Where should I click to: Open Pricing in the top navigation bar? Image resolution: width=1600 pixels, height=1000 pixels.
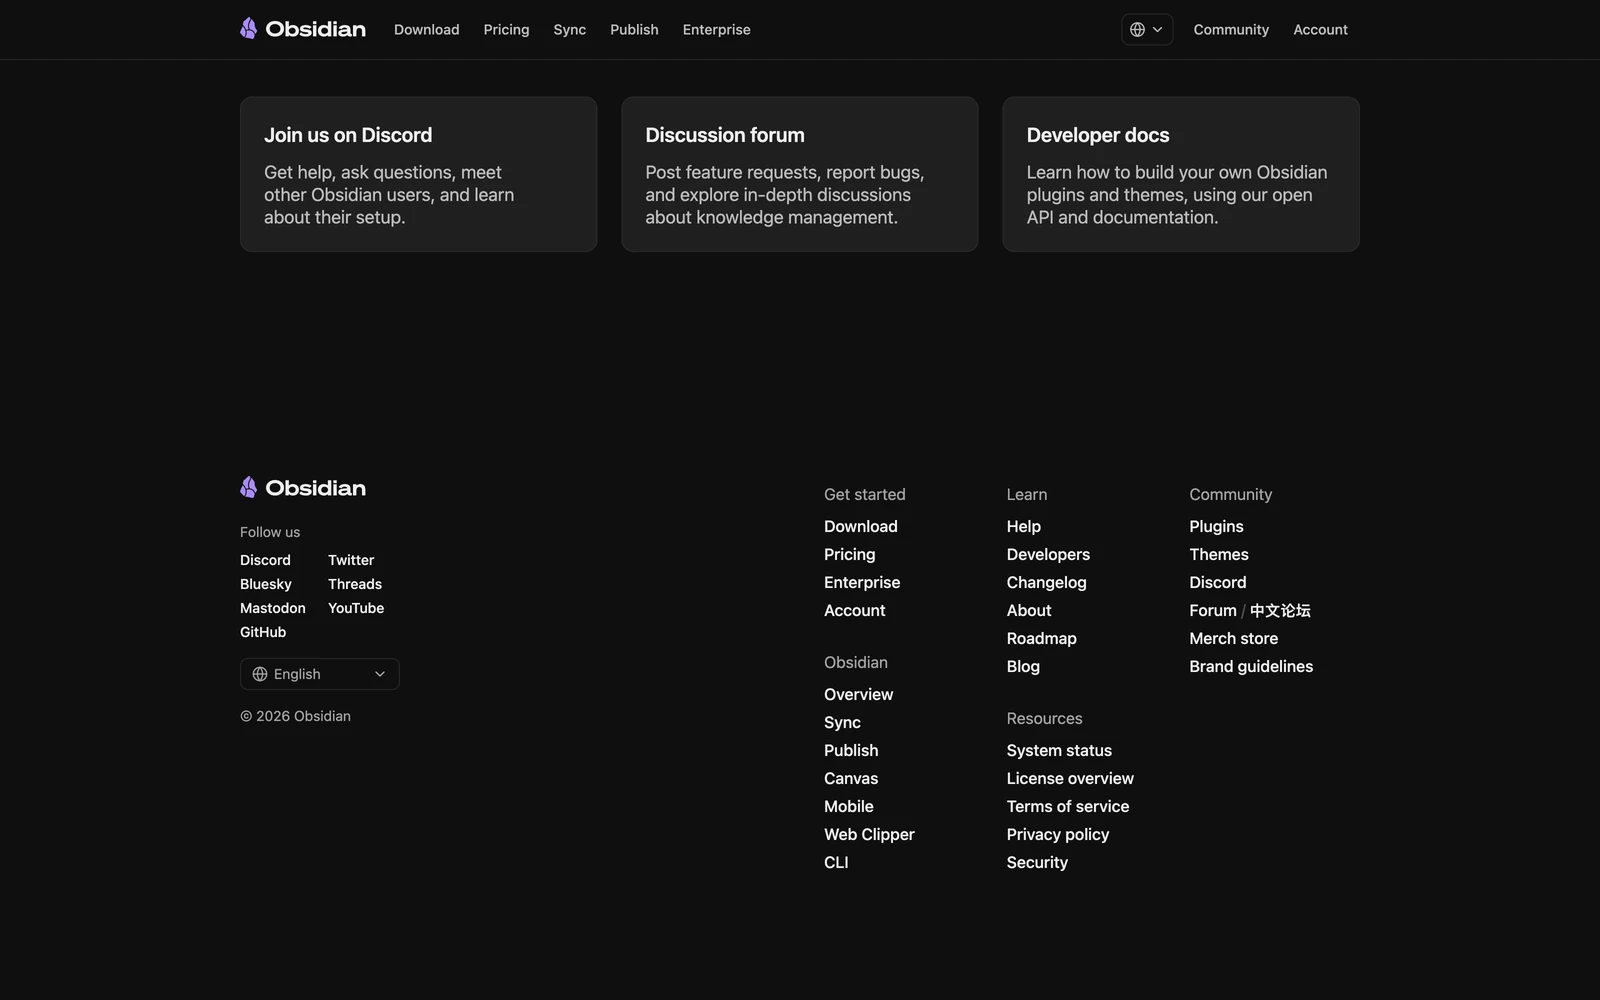pyautogui.click(x=506, y=30)
